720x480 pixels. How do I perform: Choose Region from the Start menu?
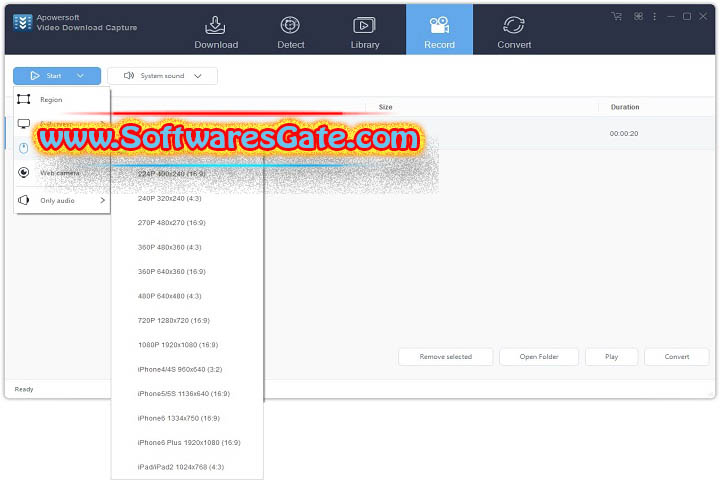62,99
